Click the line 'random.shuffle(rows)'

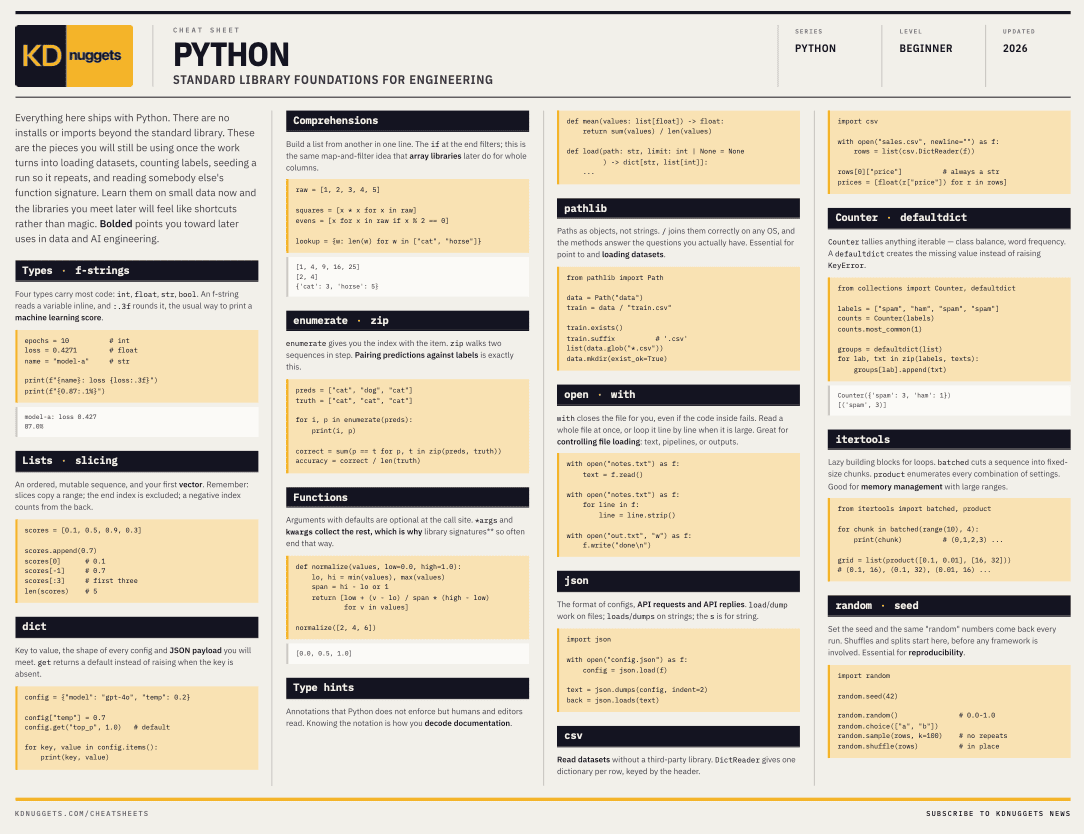tap(877, 746)
